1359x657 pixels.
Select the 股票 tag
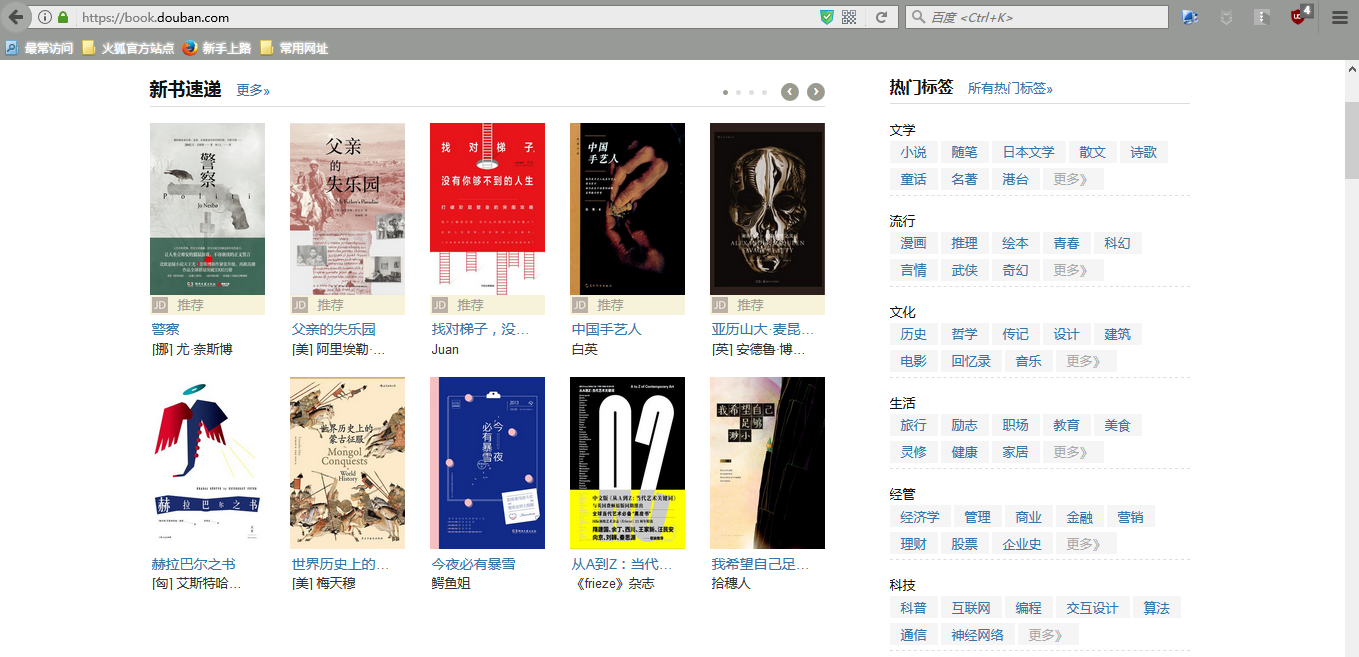965,544
